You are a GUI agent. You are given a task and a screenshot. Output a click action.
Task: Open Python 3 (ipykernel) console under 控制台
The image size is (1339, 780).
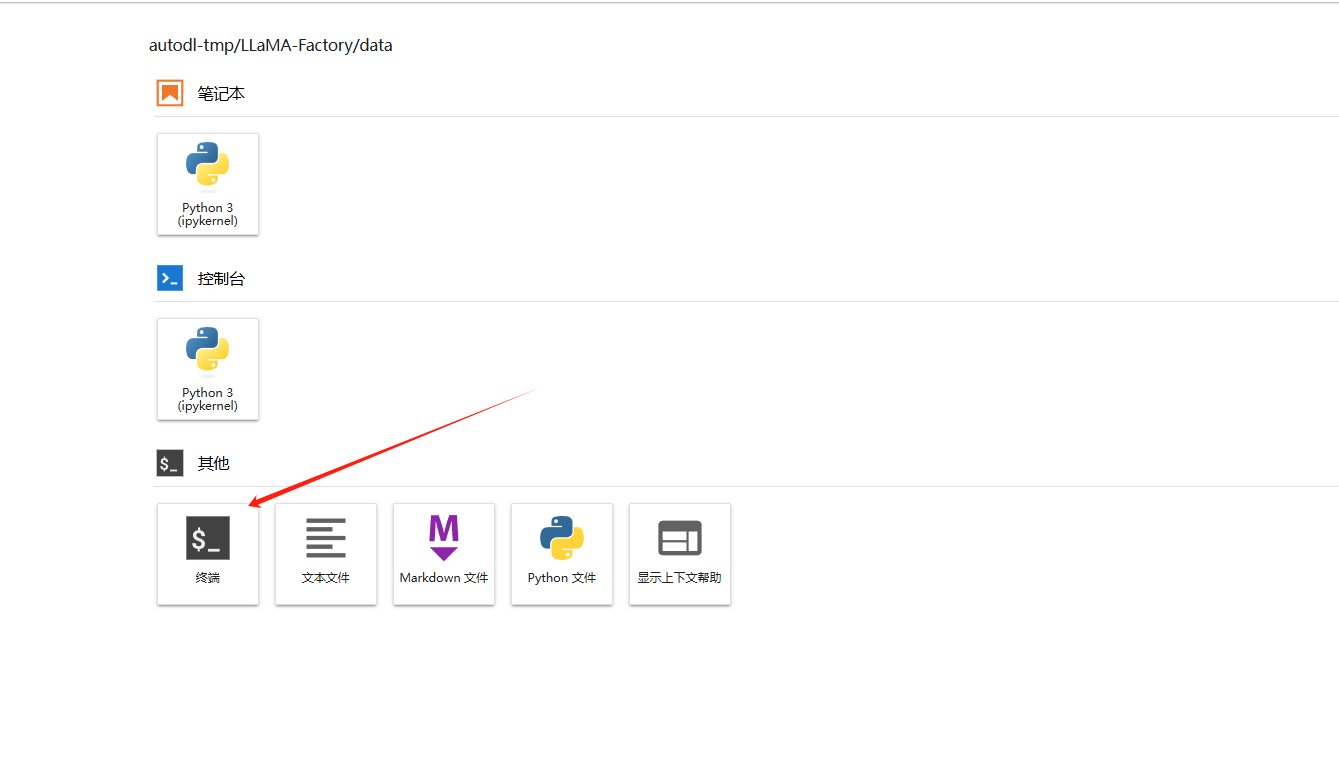(x=208, y=369)
